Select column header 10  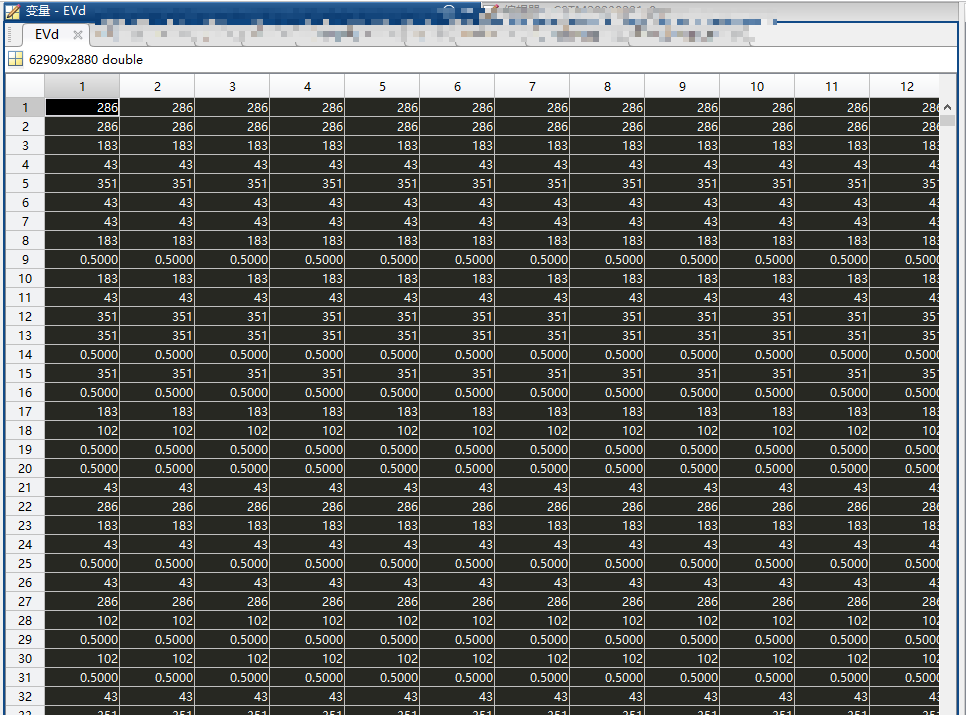click(x=757, y=86)
